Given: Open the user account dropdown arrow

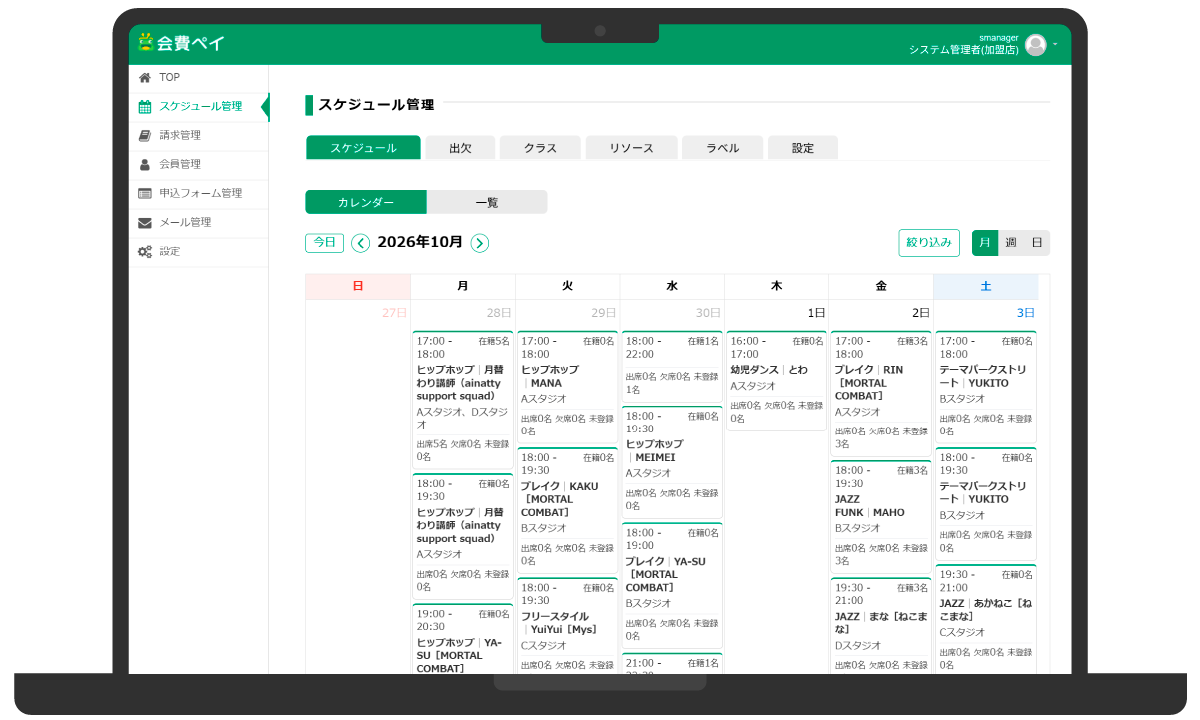Looking at the screenshot, I should (1055, 44).
